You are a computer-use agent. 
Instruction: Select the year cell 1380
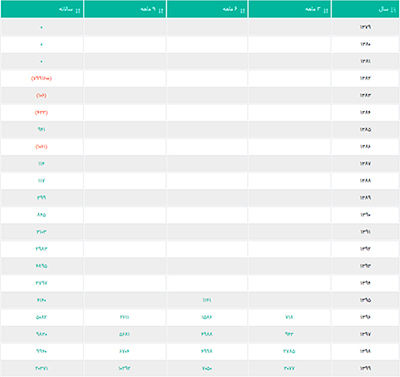click(365, 44)
